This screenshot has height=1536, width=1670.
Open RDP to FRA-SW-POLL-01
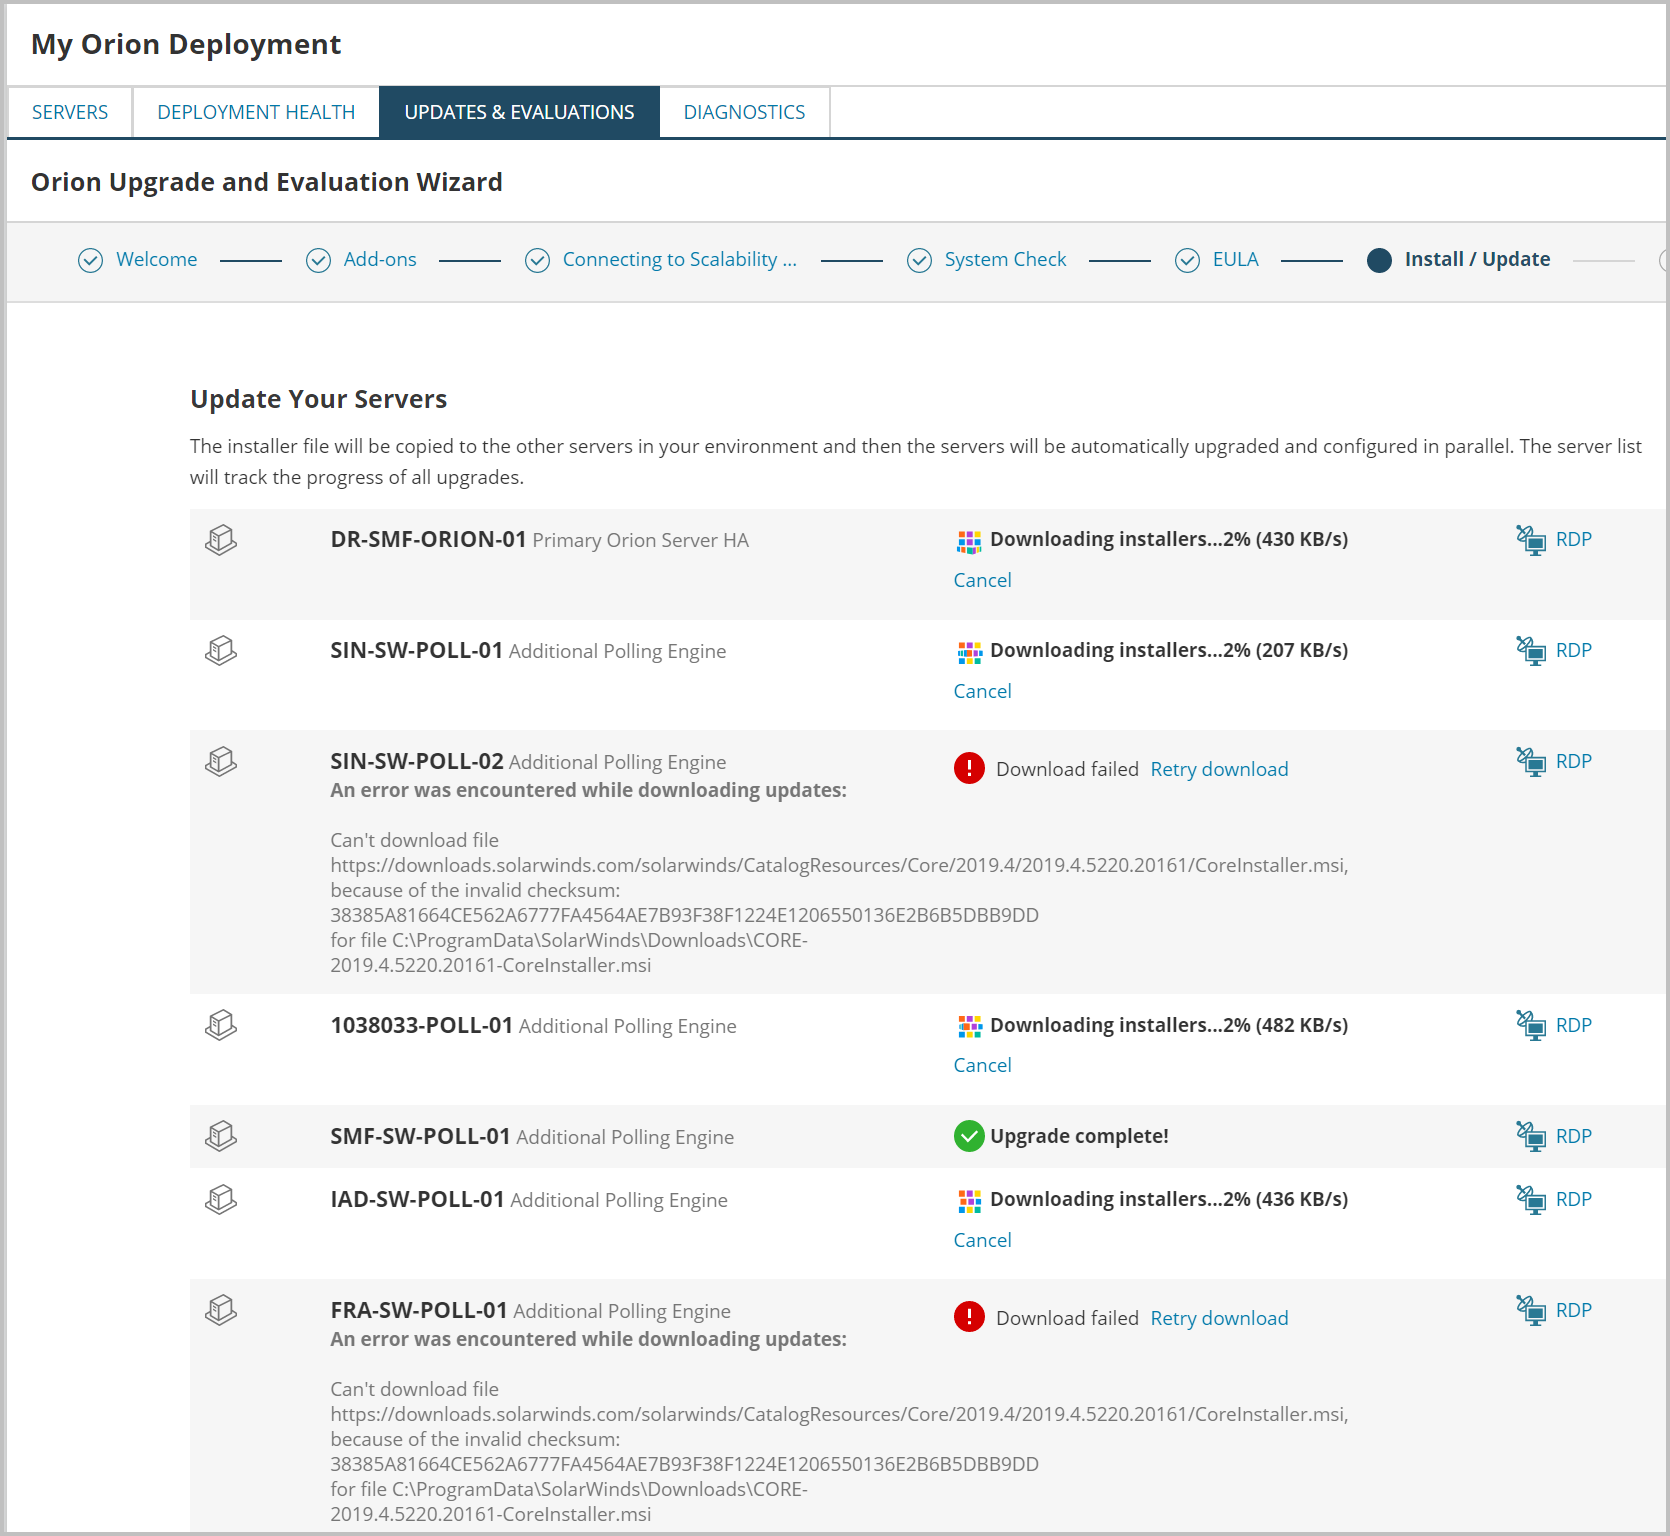click(1573, 1310)
